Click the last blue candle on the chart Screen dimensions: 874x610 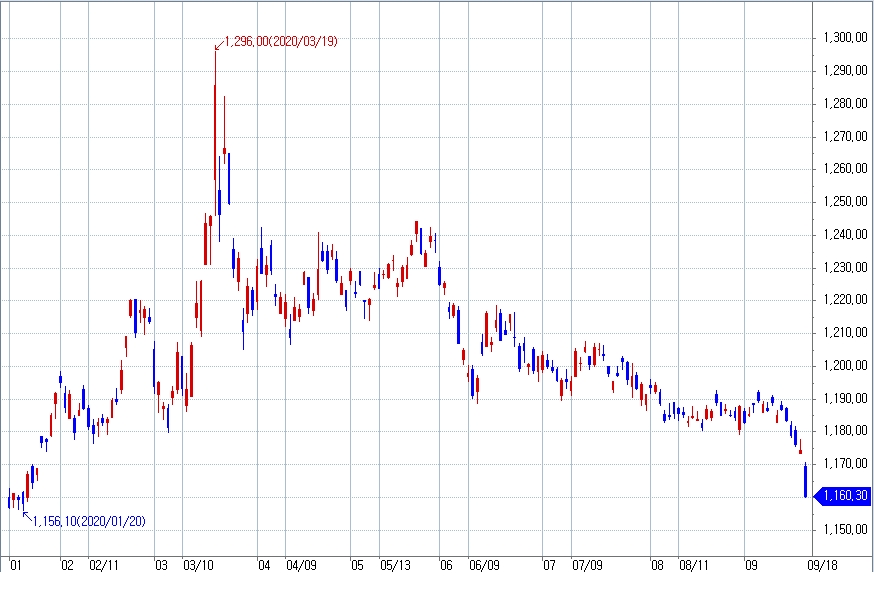click(805, 481)
